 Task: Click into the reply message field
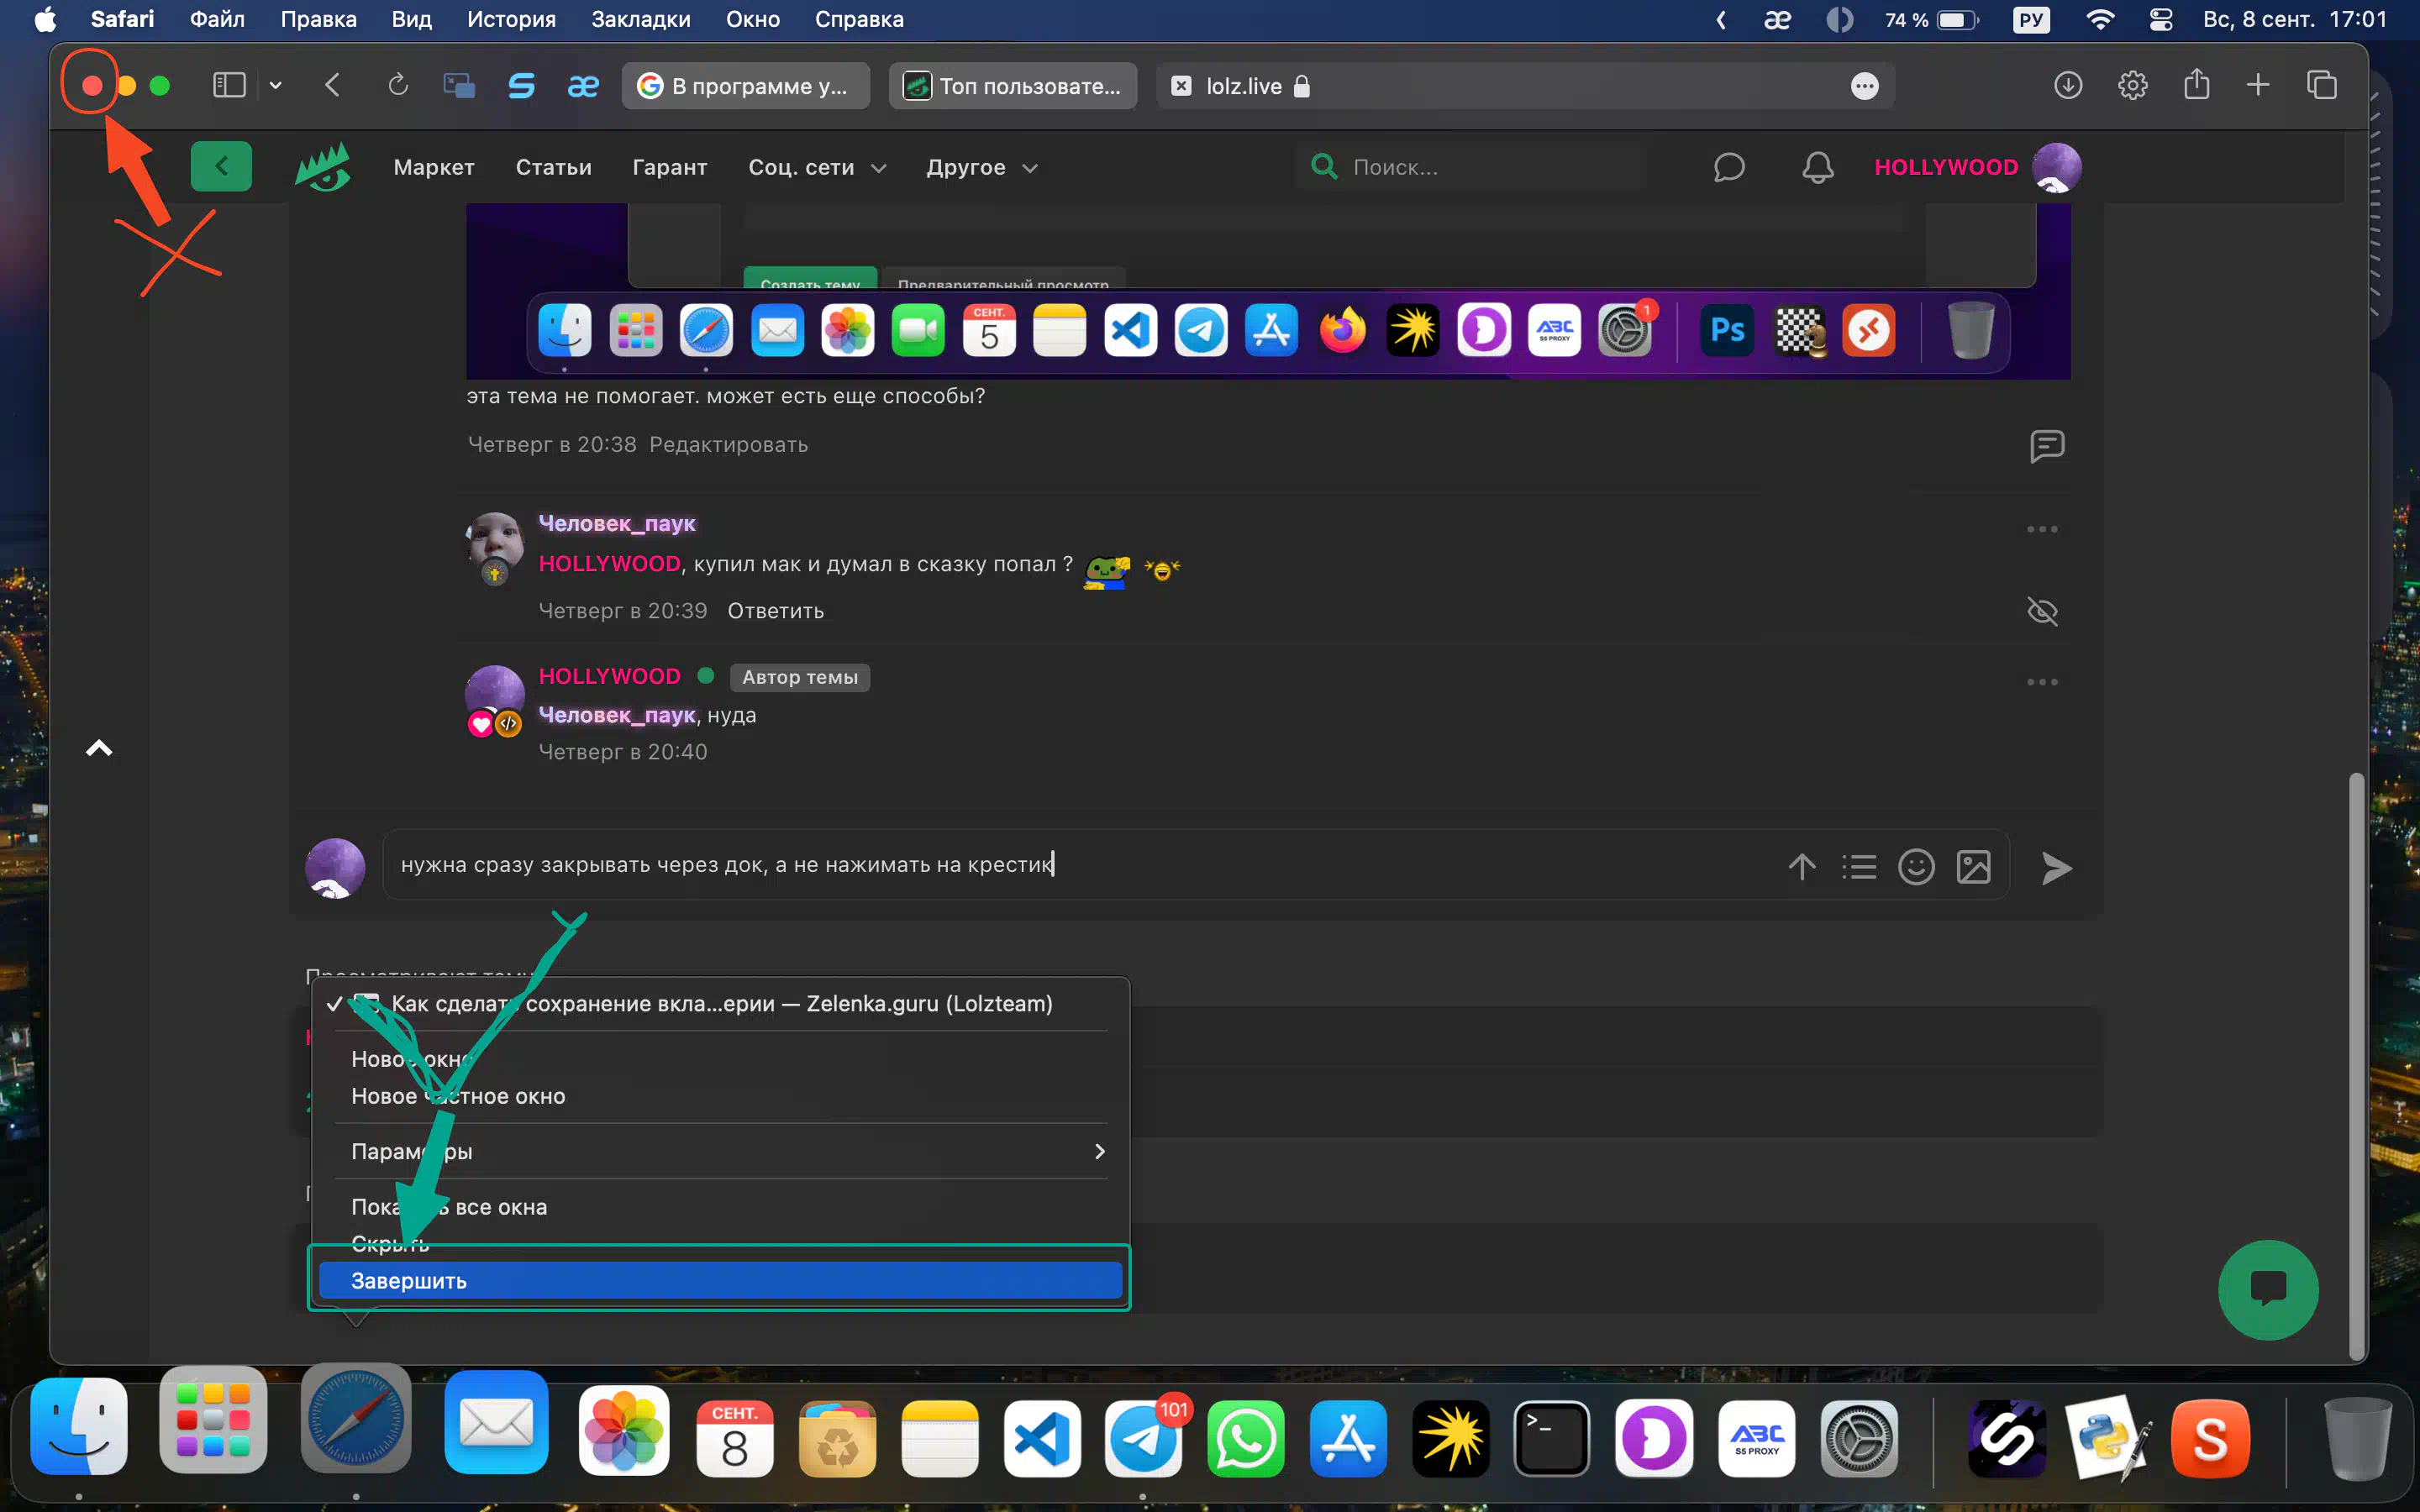coord(1080,865)
